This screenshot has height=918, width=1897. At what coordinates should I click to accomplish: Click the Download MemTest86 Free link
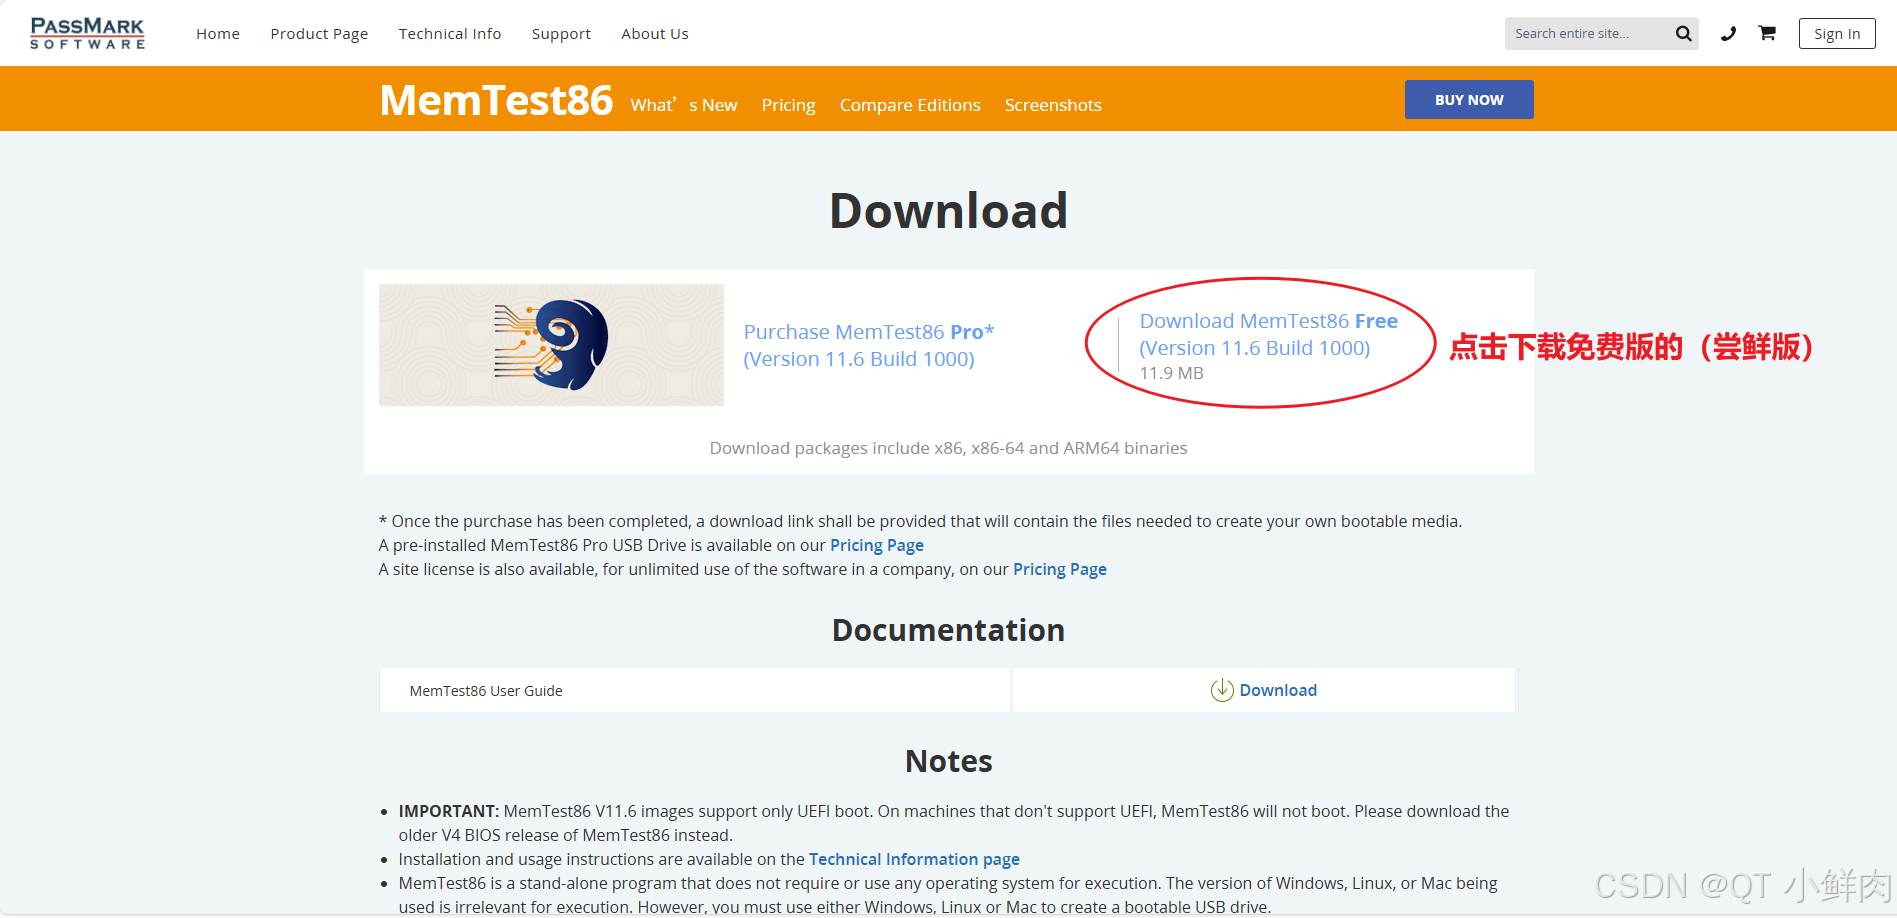1268,334
